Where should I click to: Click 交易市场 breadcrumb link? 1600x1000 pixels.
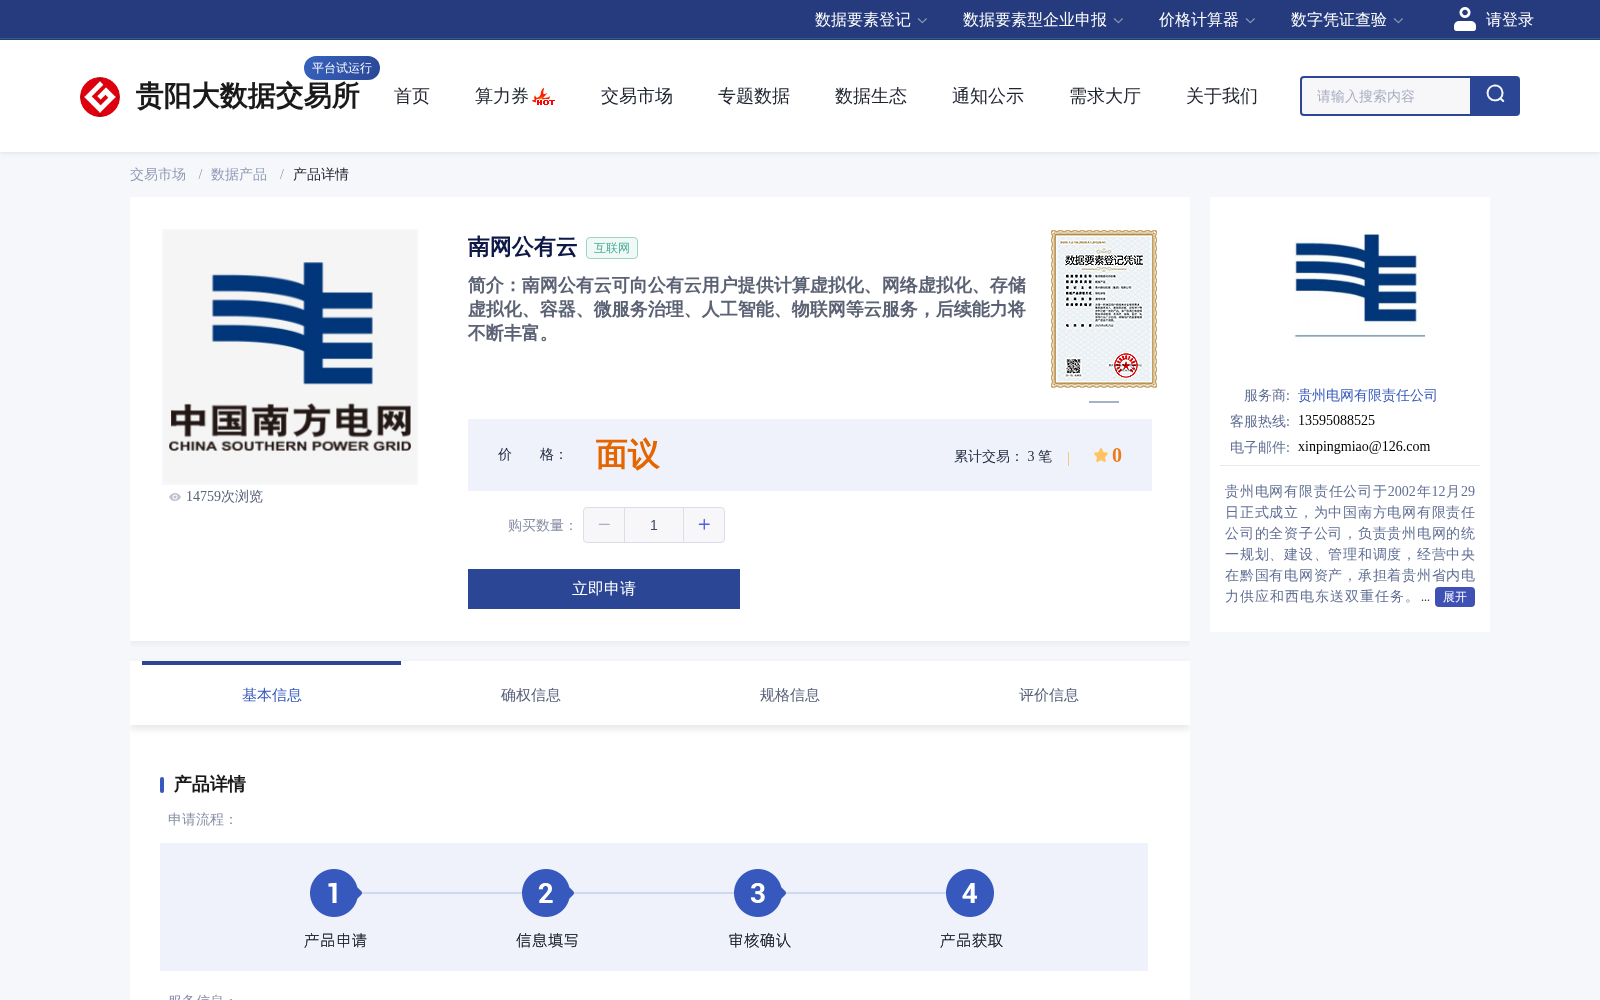click(x=158, y=175)
